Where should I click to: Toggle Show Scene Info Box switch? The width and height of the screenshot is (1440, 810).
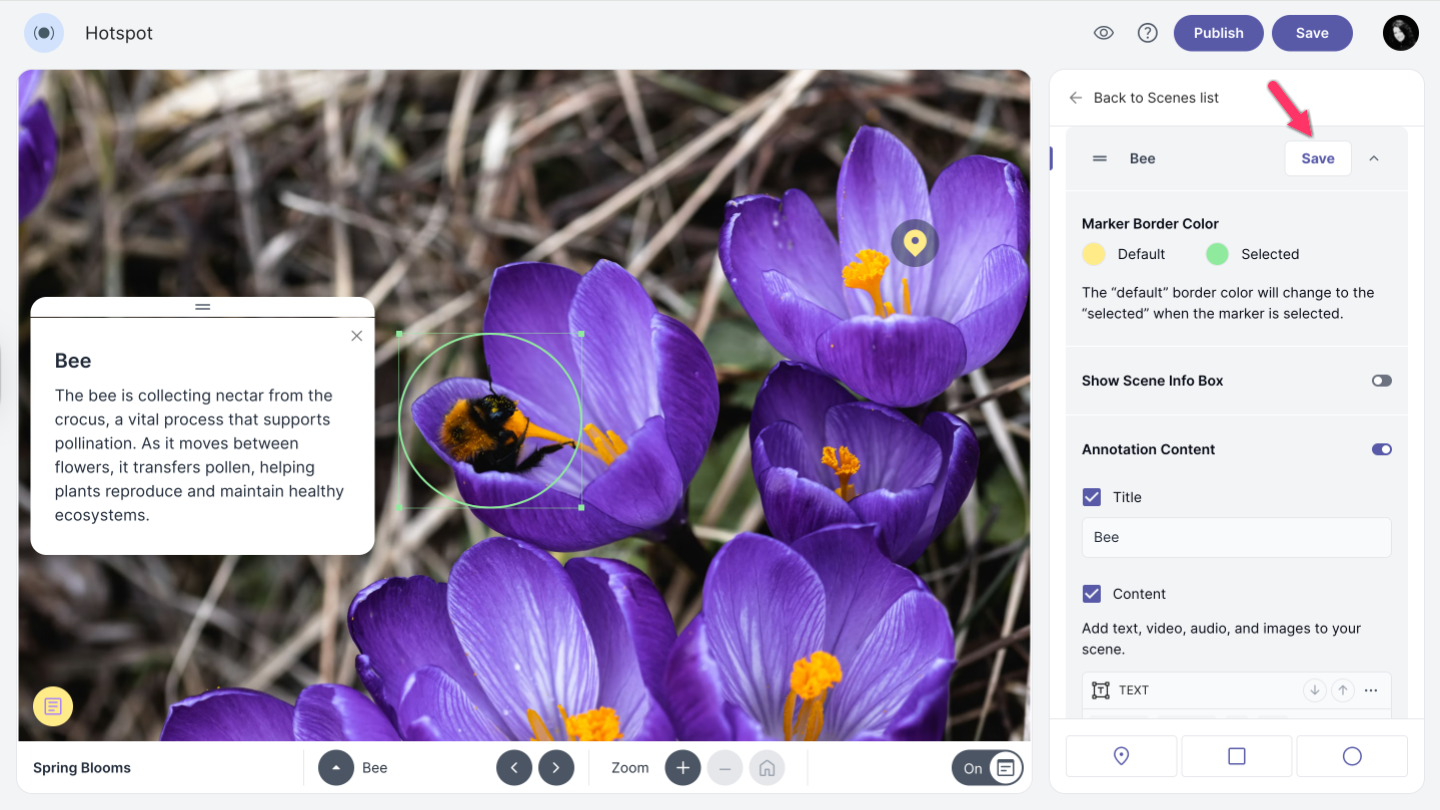[1381, 381]
